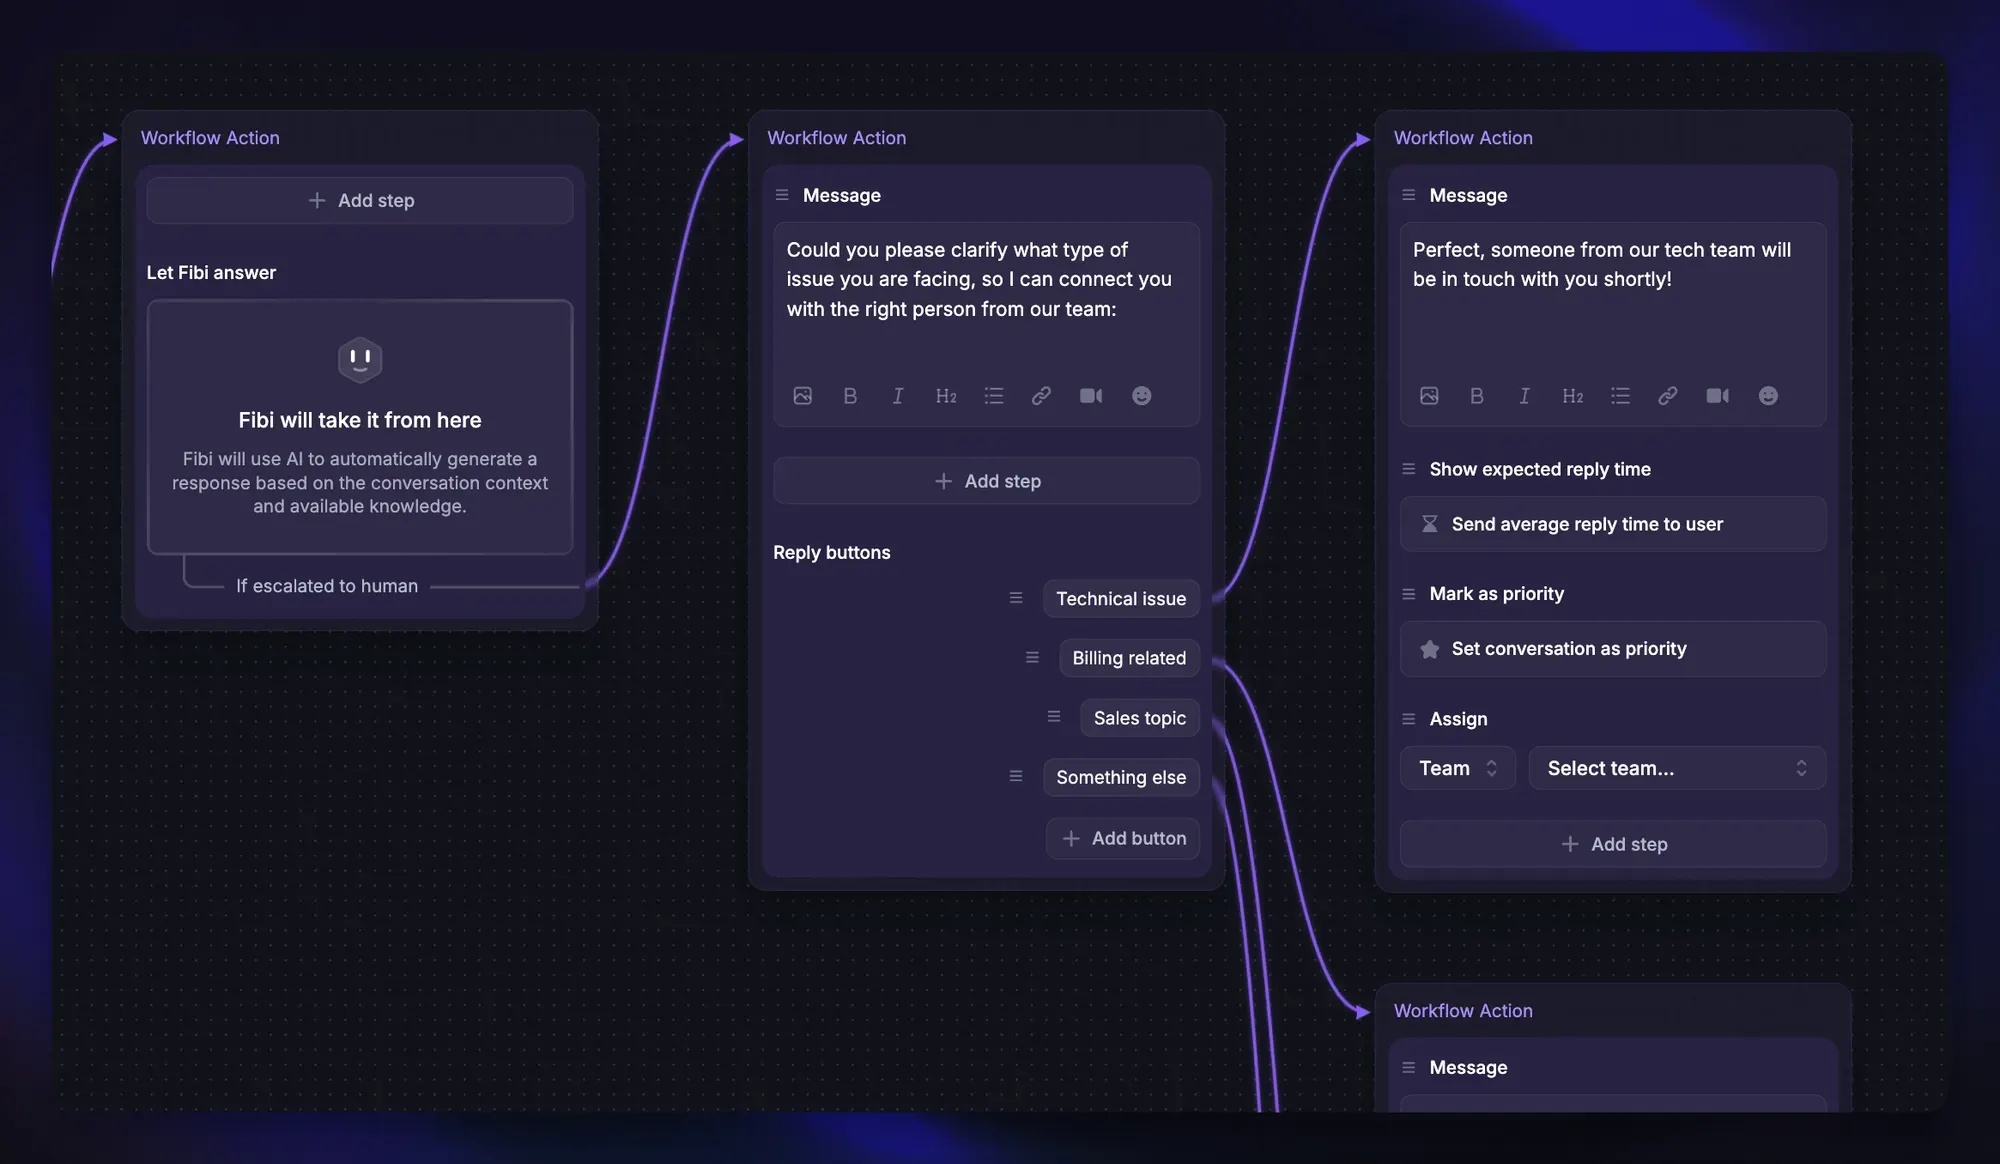Open the Select team... dropdown
The width and height of the screenshot is (2000, 1164).
click(1677, 768)
